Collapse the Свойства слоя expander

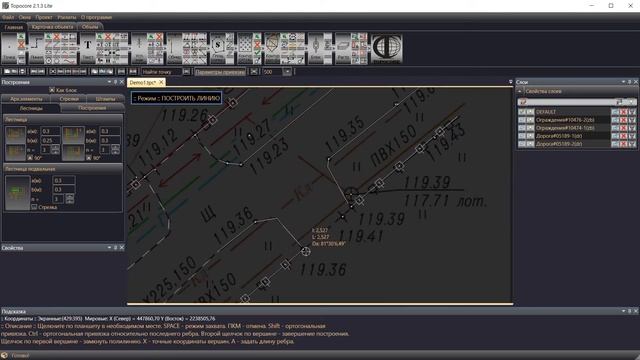520,91
